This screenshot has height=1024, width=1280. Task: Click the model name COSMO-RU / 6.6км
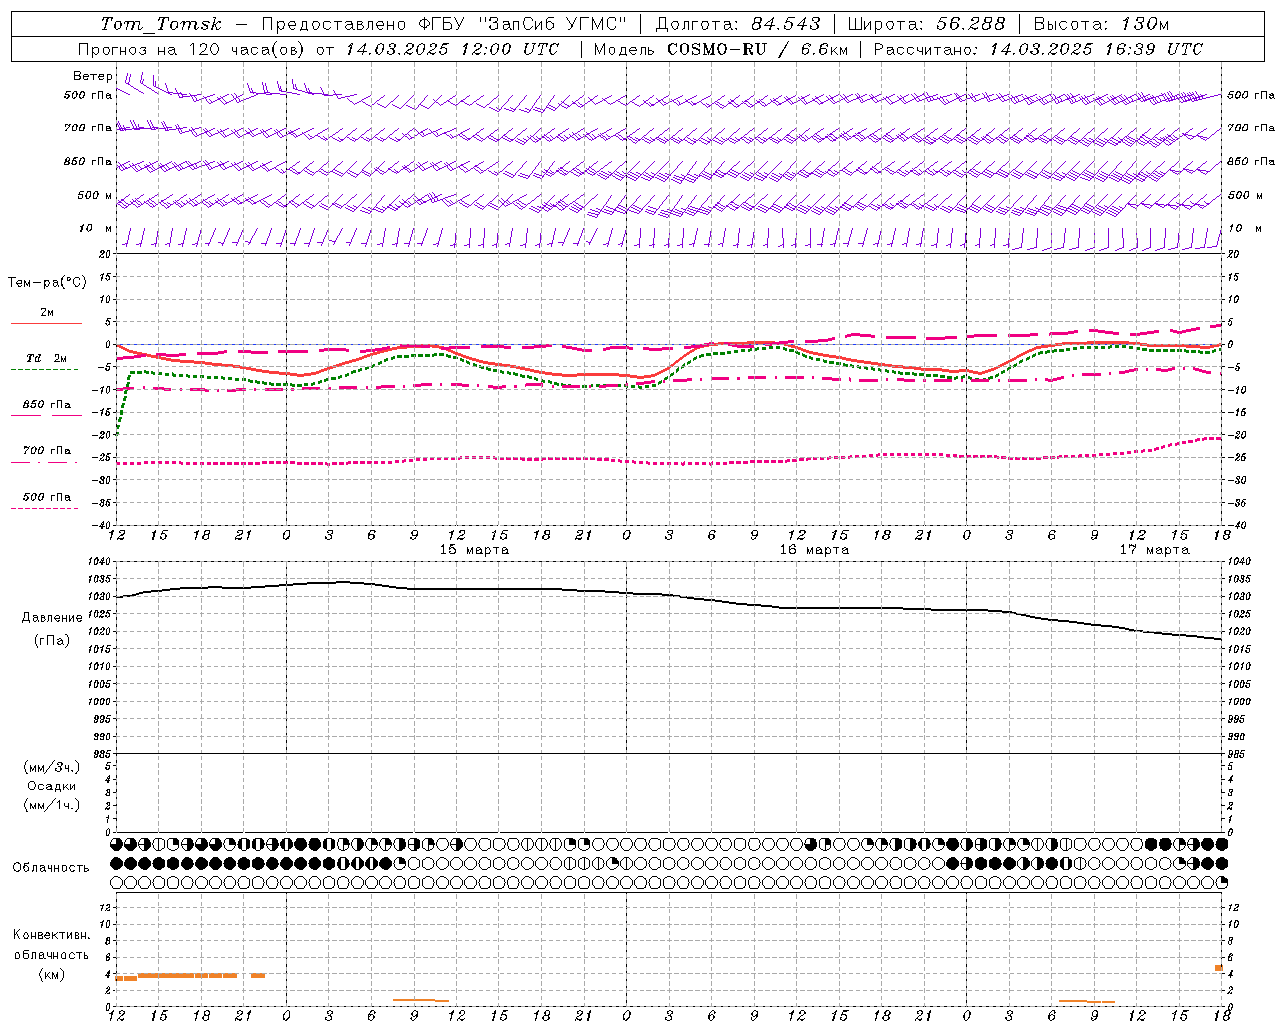(757, 49)
